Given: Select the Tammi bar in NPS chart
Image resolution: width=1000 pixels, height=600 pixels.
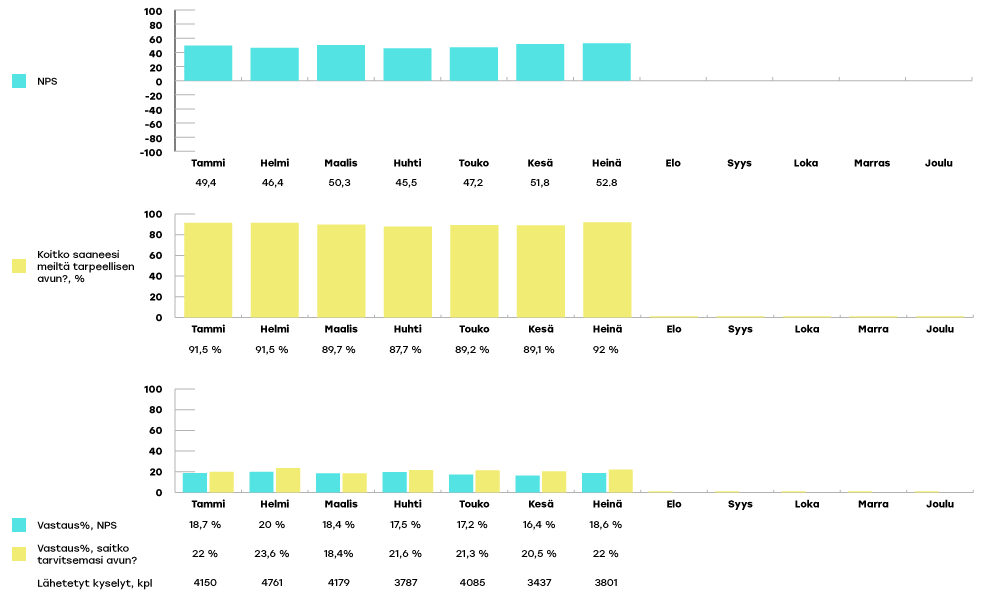Looking at the screenshot, I should [208, 63].
